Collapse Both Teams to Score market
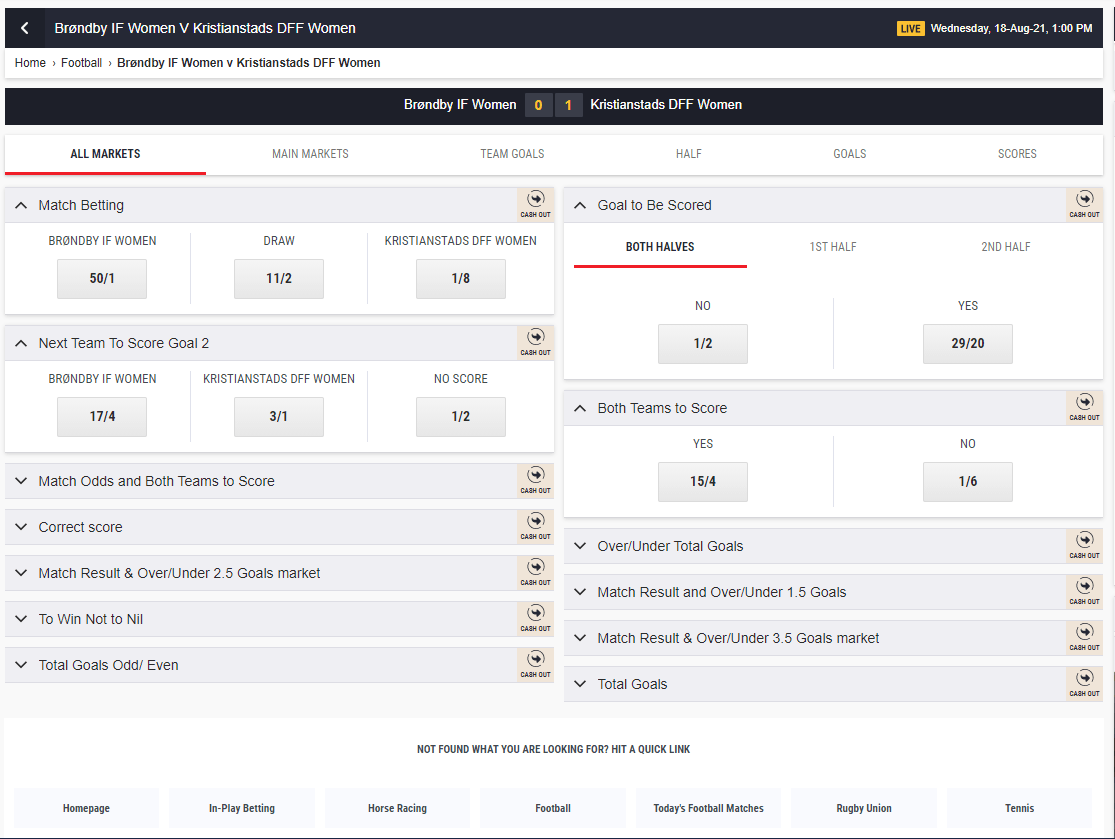The width and height of the screenshot is (1115, 839). coord(580,408)
